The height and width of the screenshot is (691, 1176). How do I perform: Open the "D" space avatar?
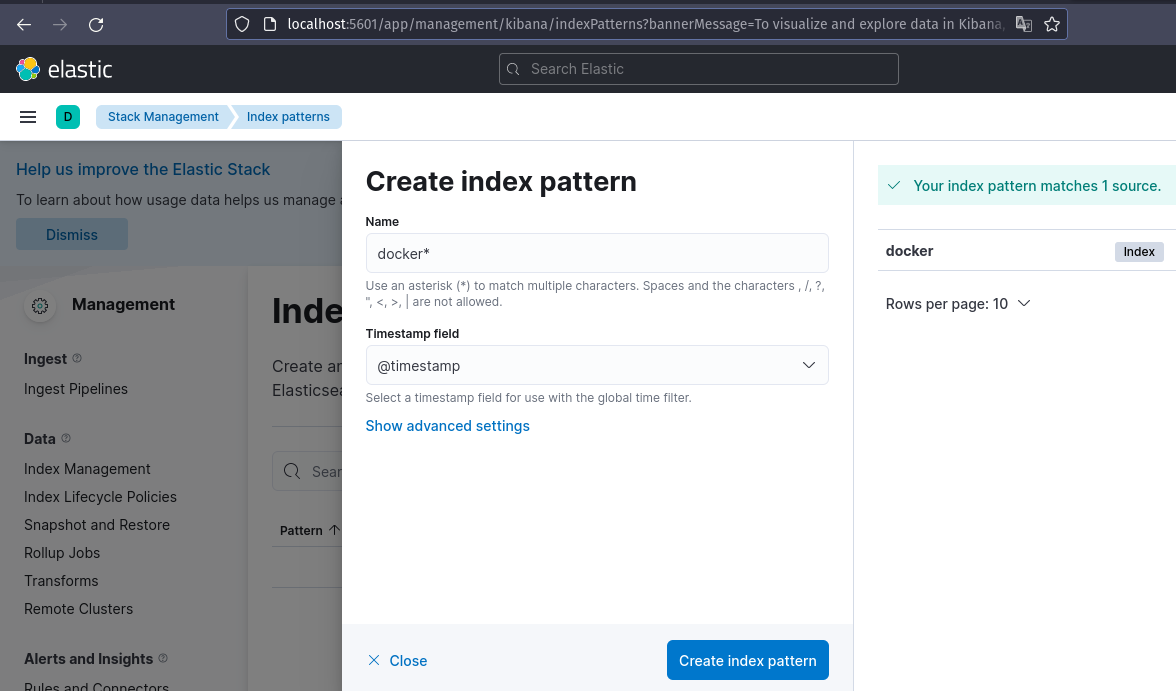[67, 117]
